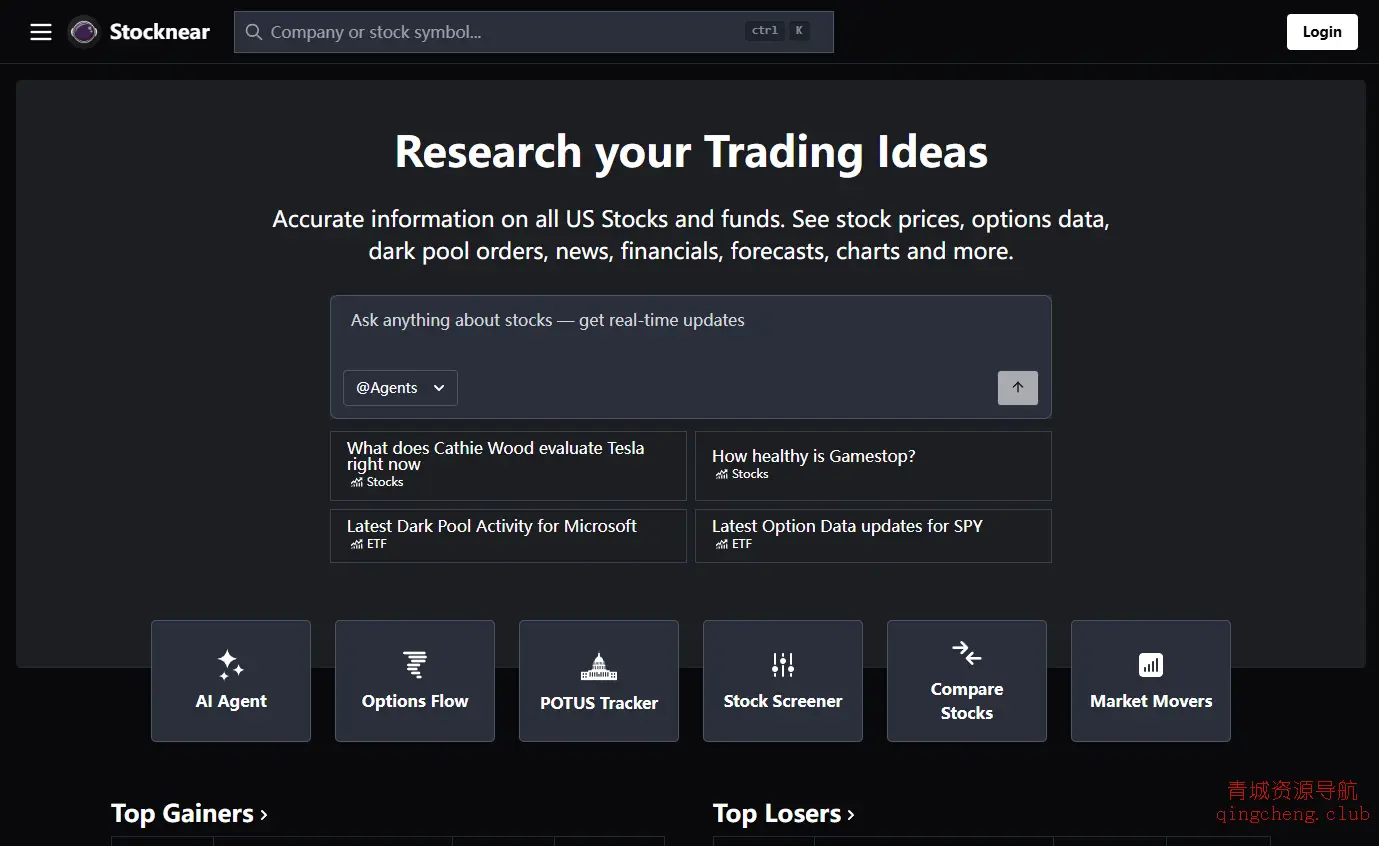The height and width of the screenshot is (846, 1379).
Task: Click the search magnifier icon
Action: [x=254, y=32]
